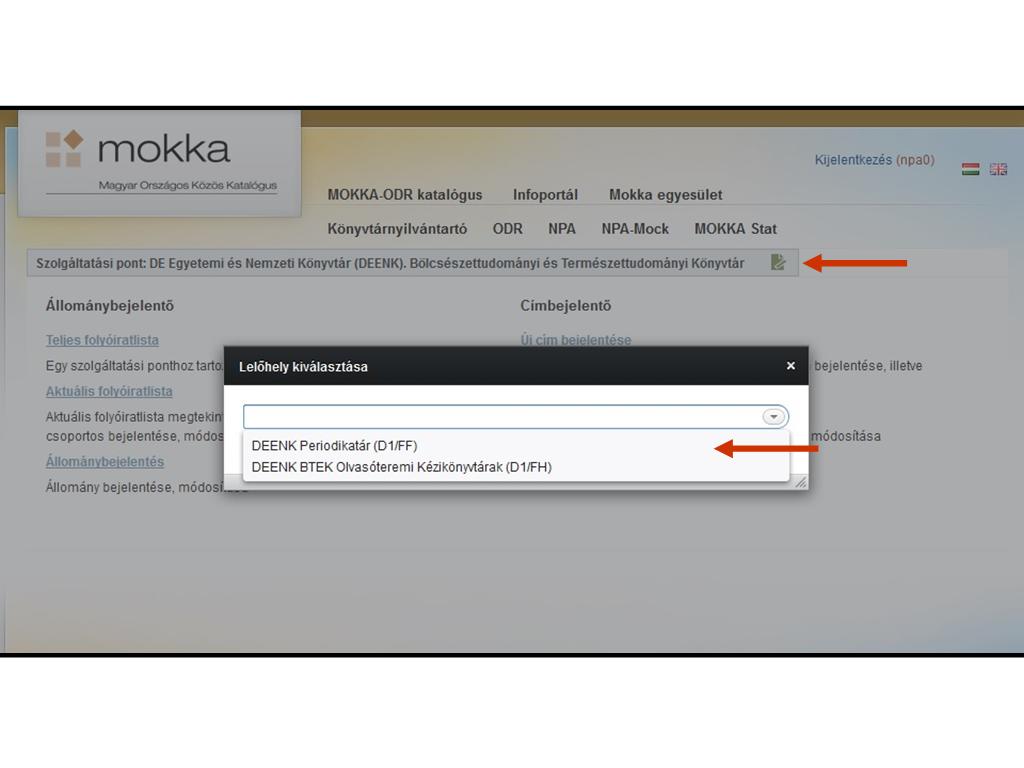Open the Teljes folyóiratlista link

click(x=102, y=340)
